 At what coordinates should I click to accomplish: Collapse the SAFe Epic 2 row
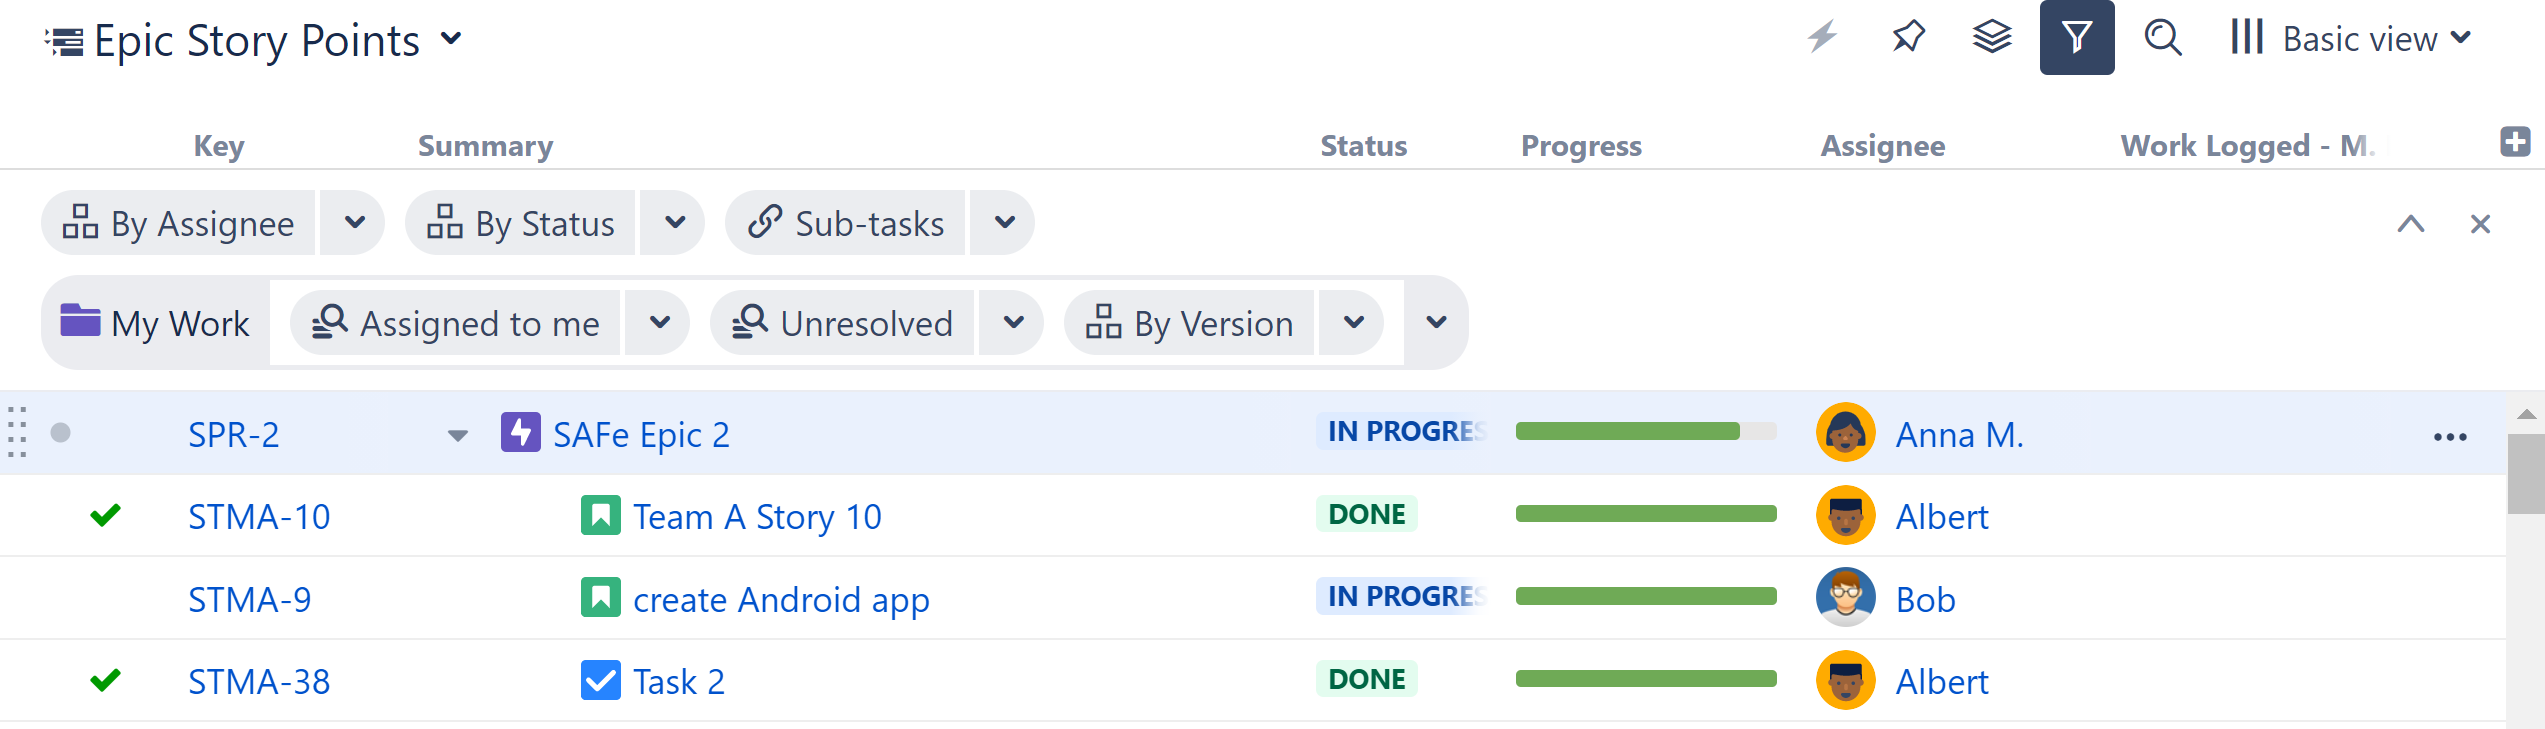457,435
